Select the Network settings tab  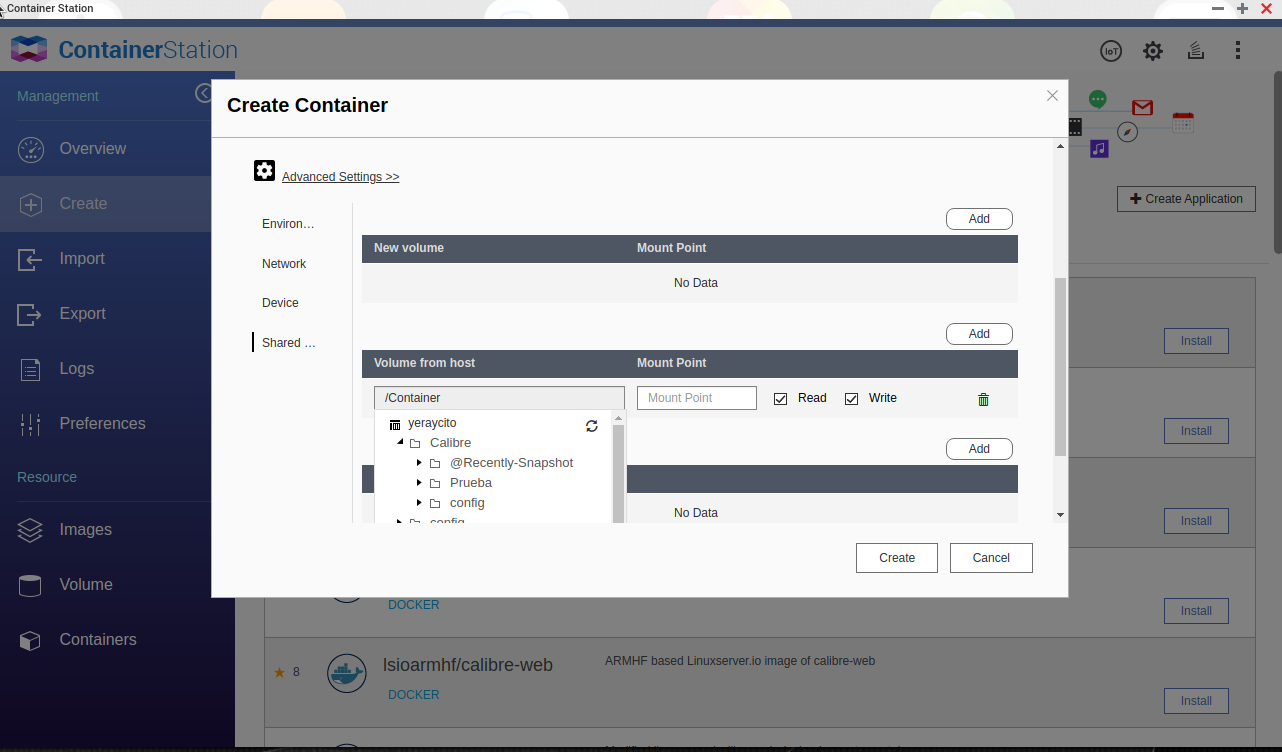click(284, 264)
